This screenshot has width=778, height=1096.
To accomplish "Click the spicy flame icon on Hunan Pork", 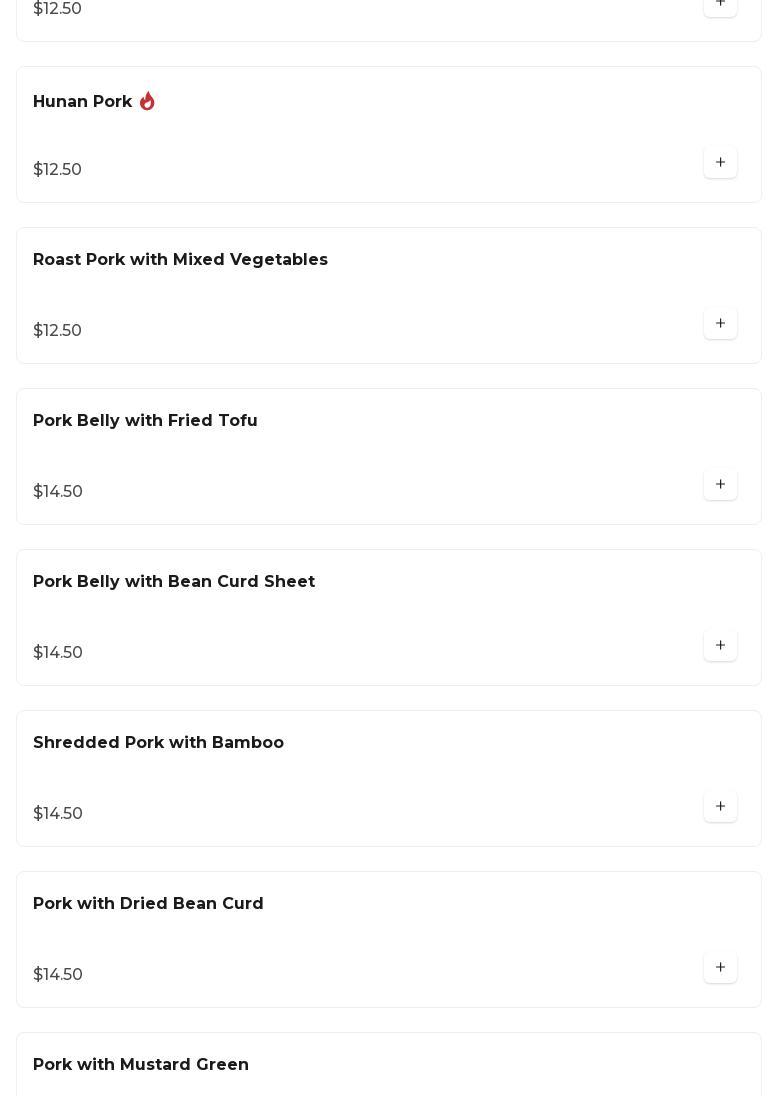I will click(147, 101).
